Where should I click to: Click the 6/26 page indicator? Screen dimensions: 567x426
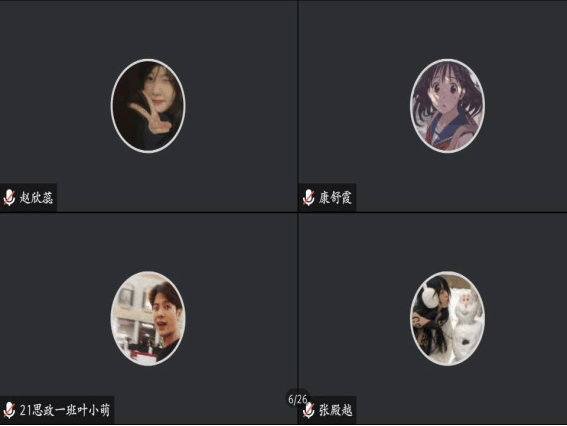(298, 399)
